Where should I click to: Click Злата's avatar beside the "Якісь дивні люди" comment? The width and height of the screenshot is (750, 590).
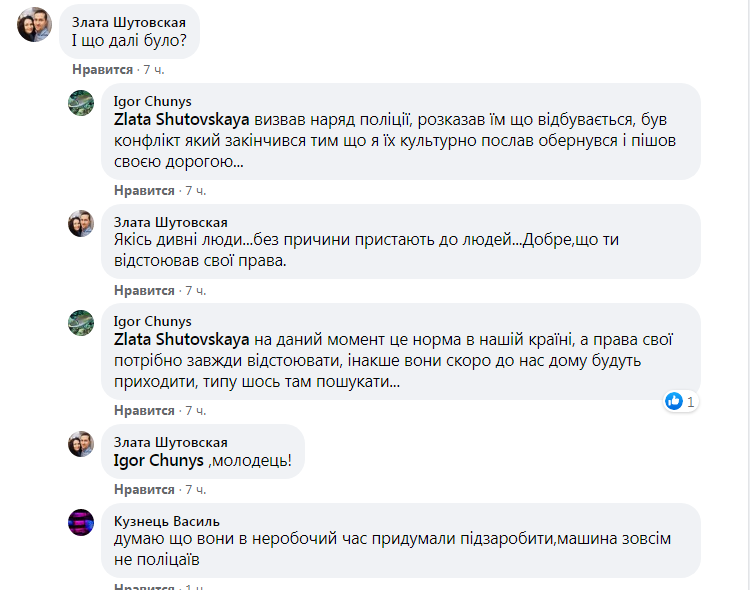pyautogui.click(x=81, y=223)
